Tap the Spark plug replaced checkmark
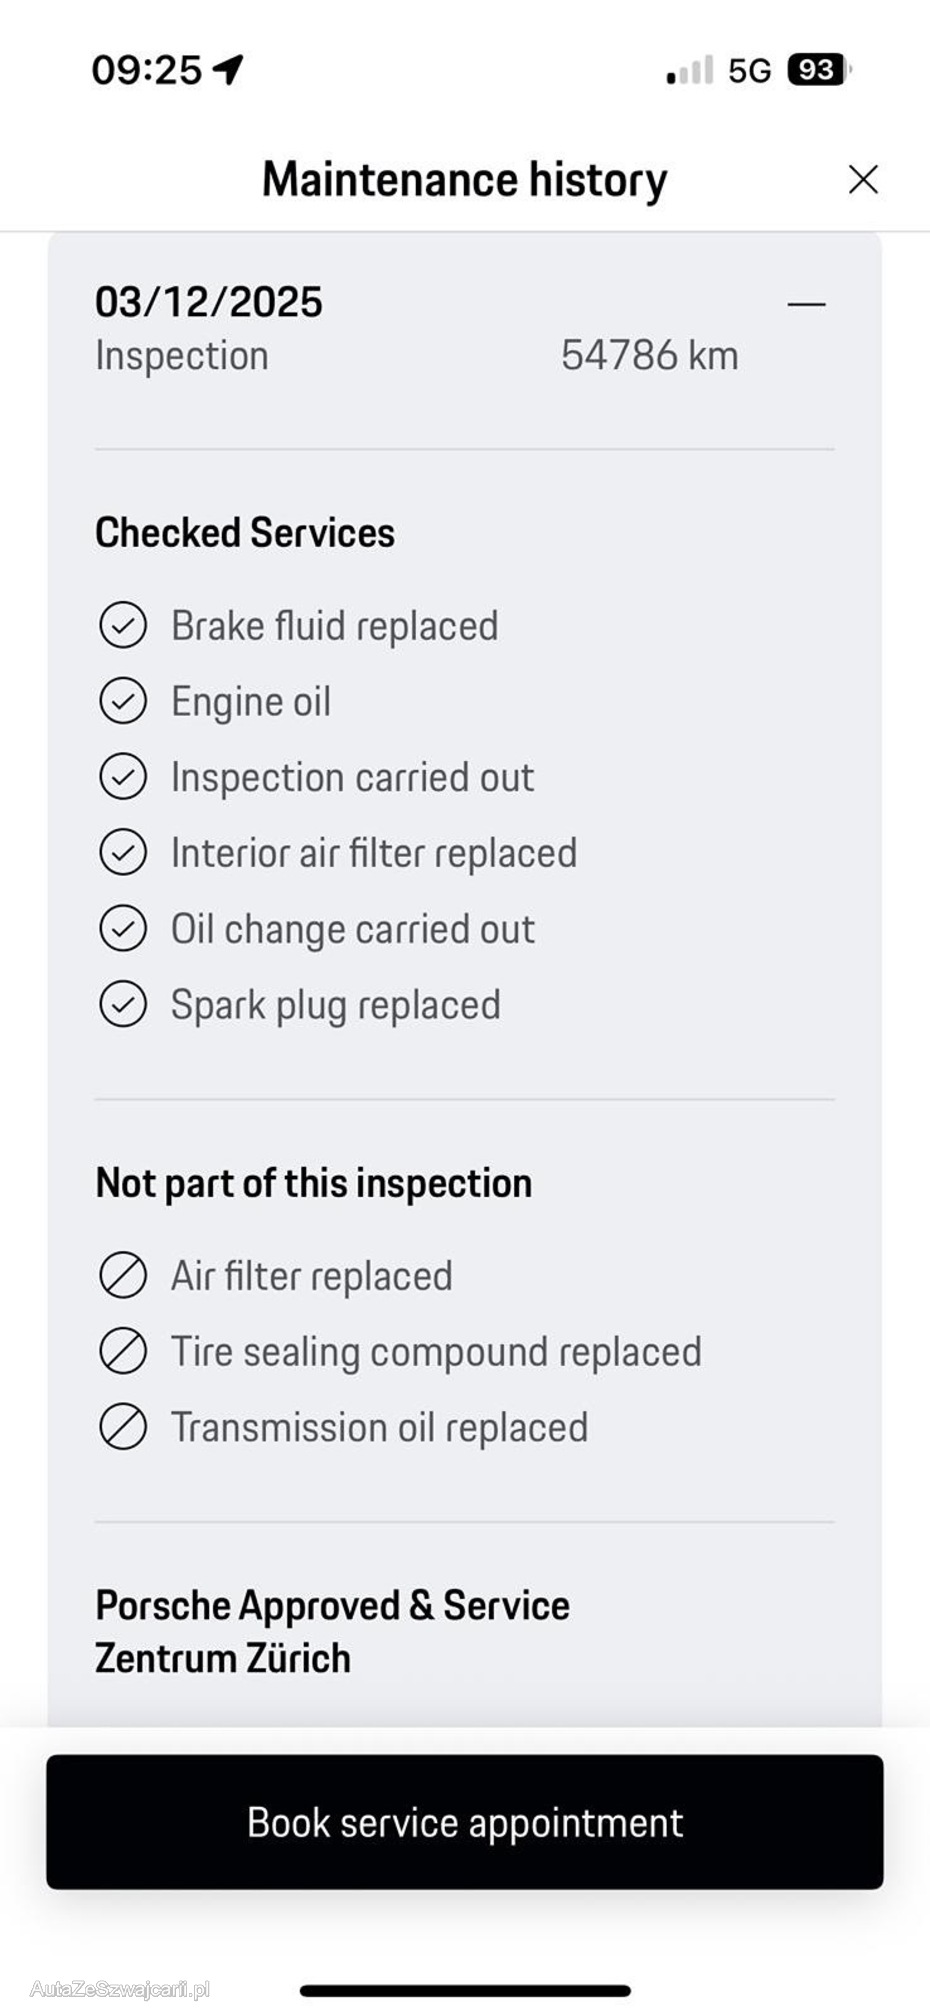Screen dimensions: 930x2016 [x=123, y=1005]
